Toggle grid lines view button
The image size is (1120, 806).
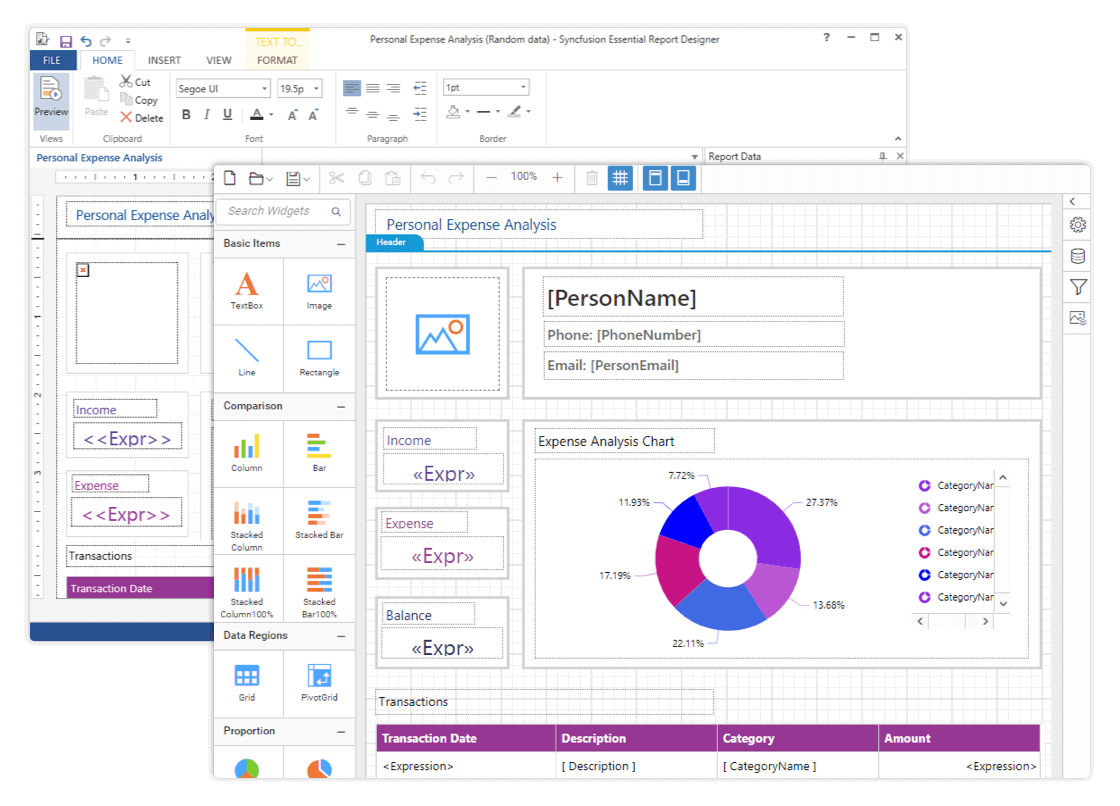click(620, 178)
